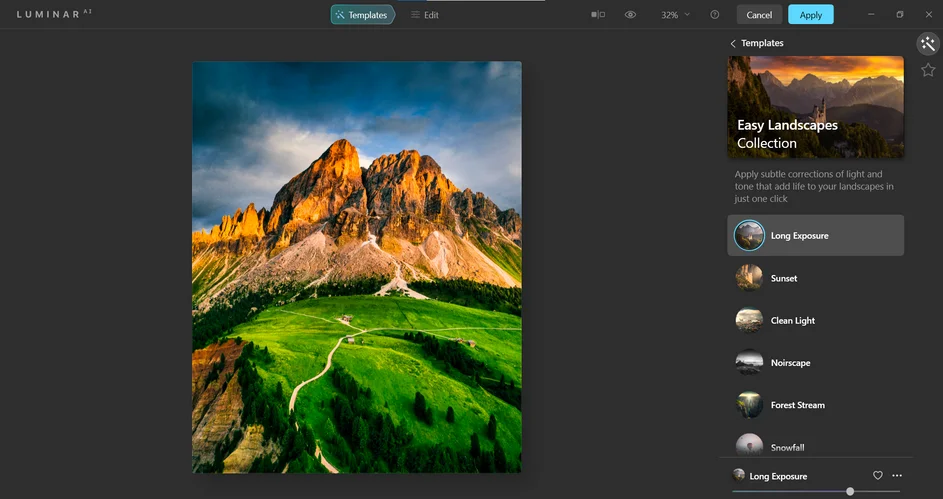
Task: Open the three-dot more options menu
Action: [897, 476]
